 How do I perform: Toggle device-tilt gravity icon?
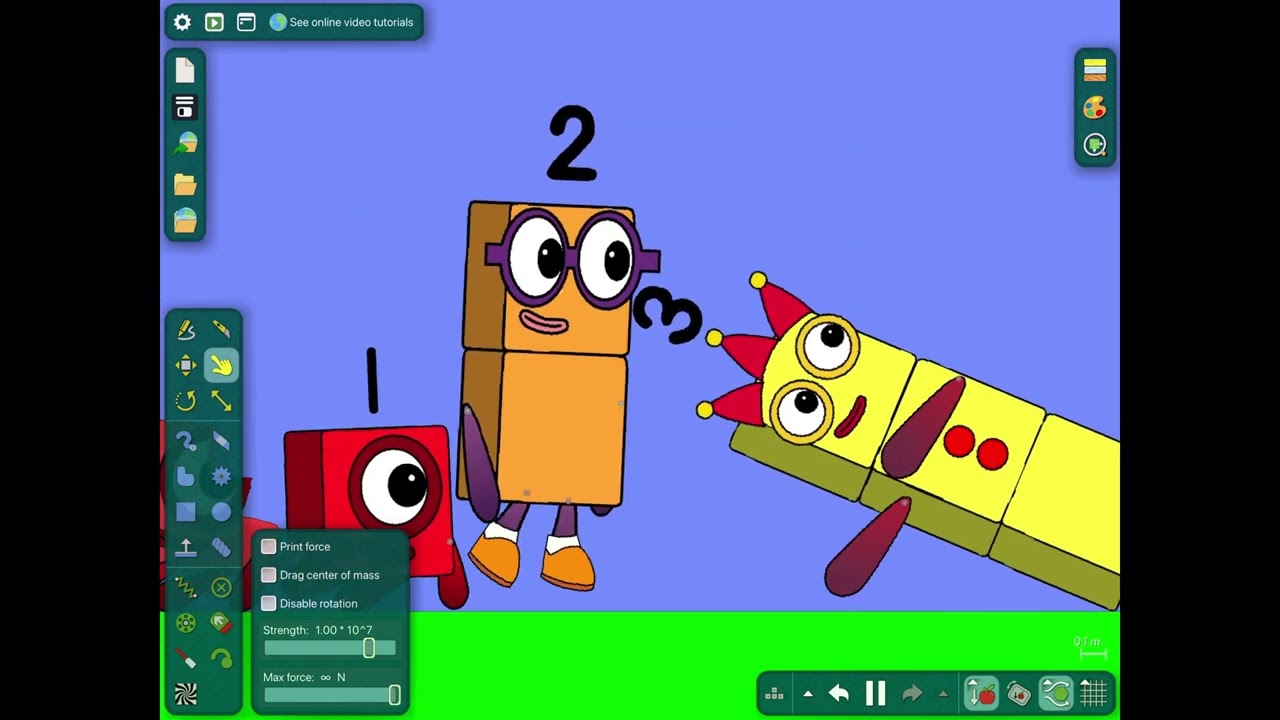pos(1019,693)
